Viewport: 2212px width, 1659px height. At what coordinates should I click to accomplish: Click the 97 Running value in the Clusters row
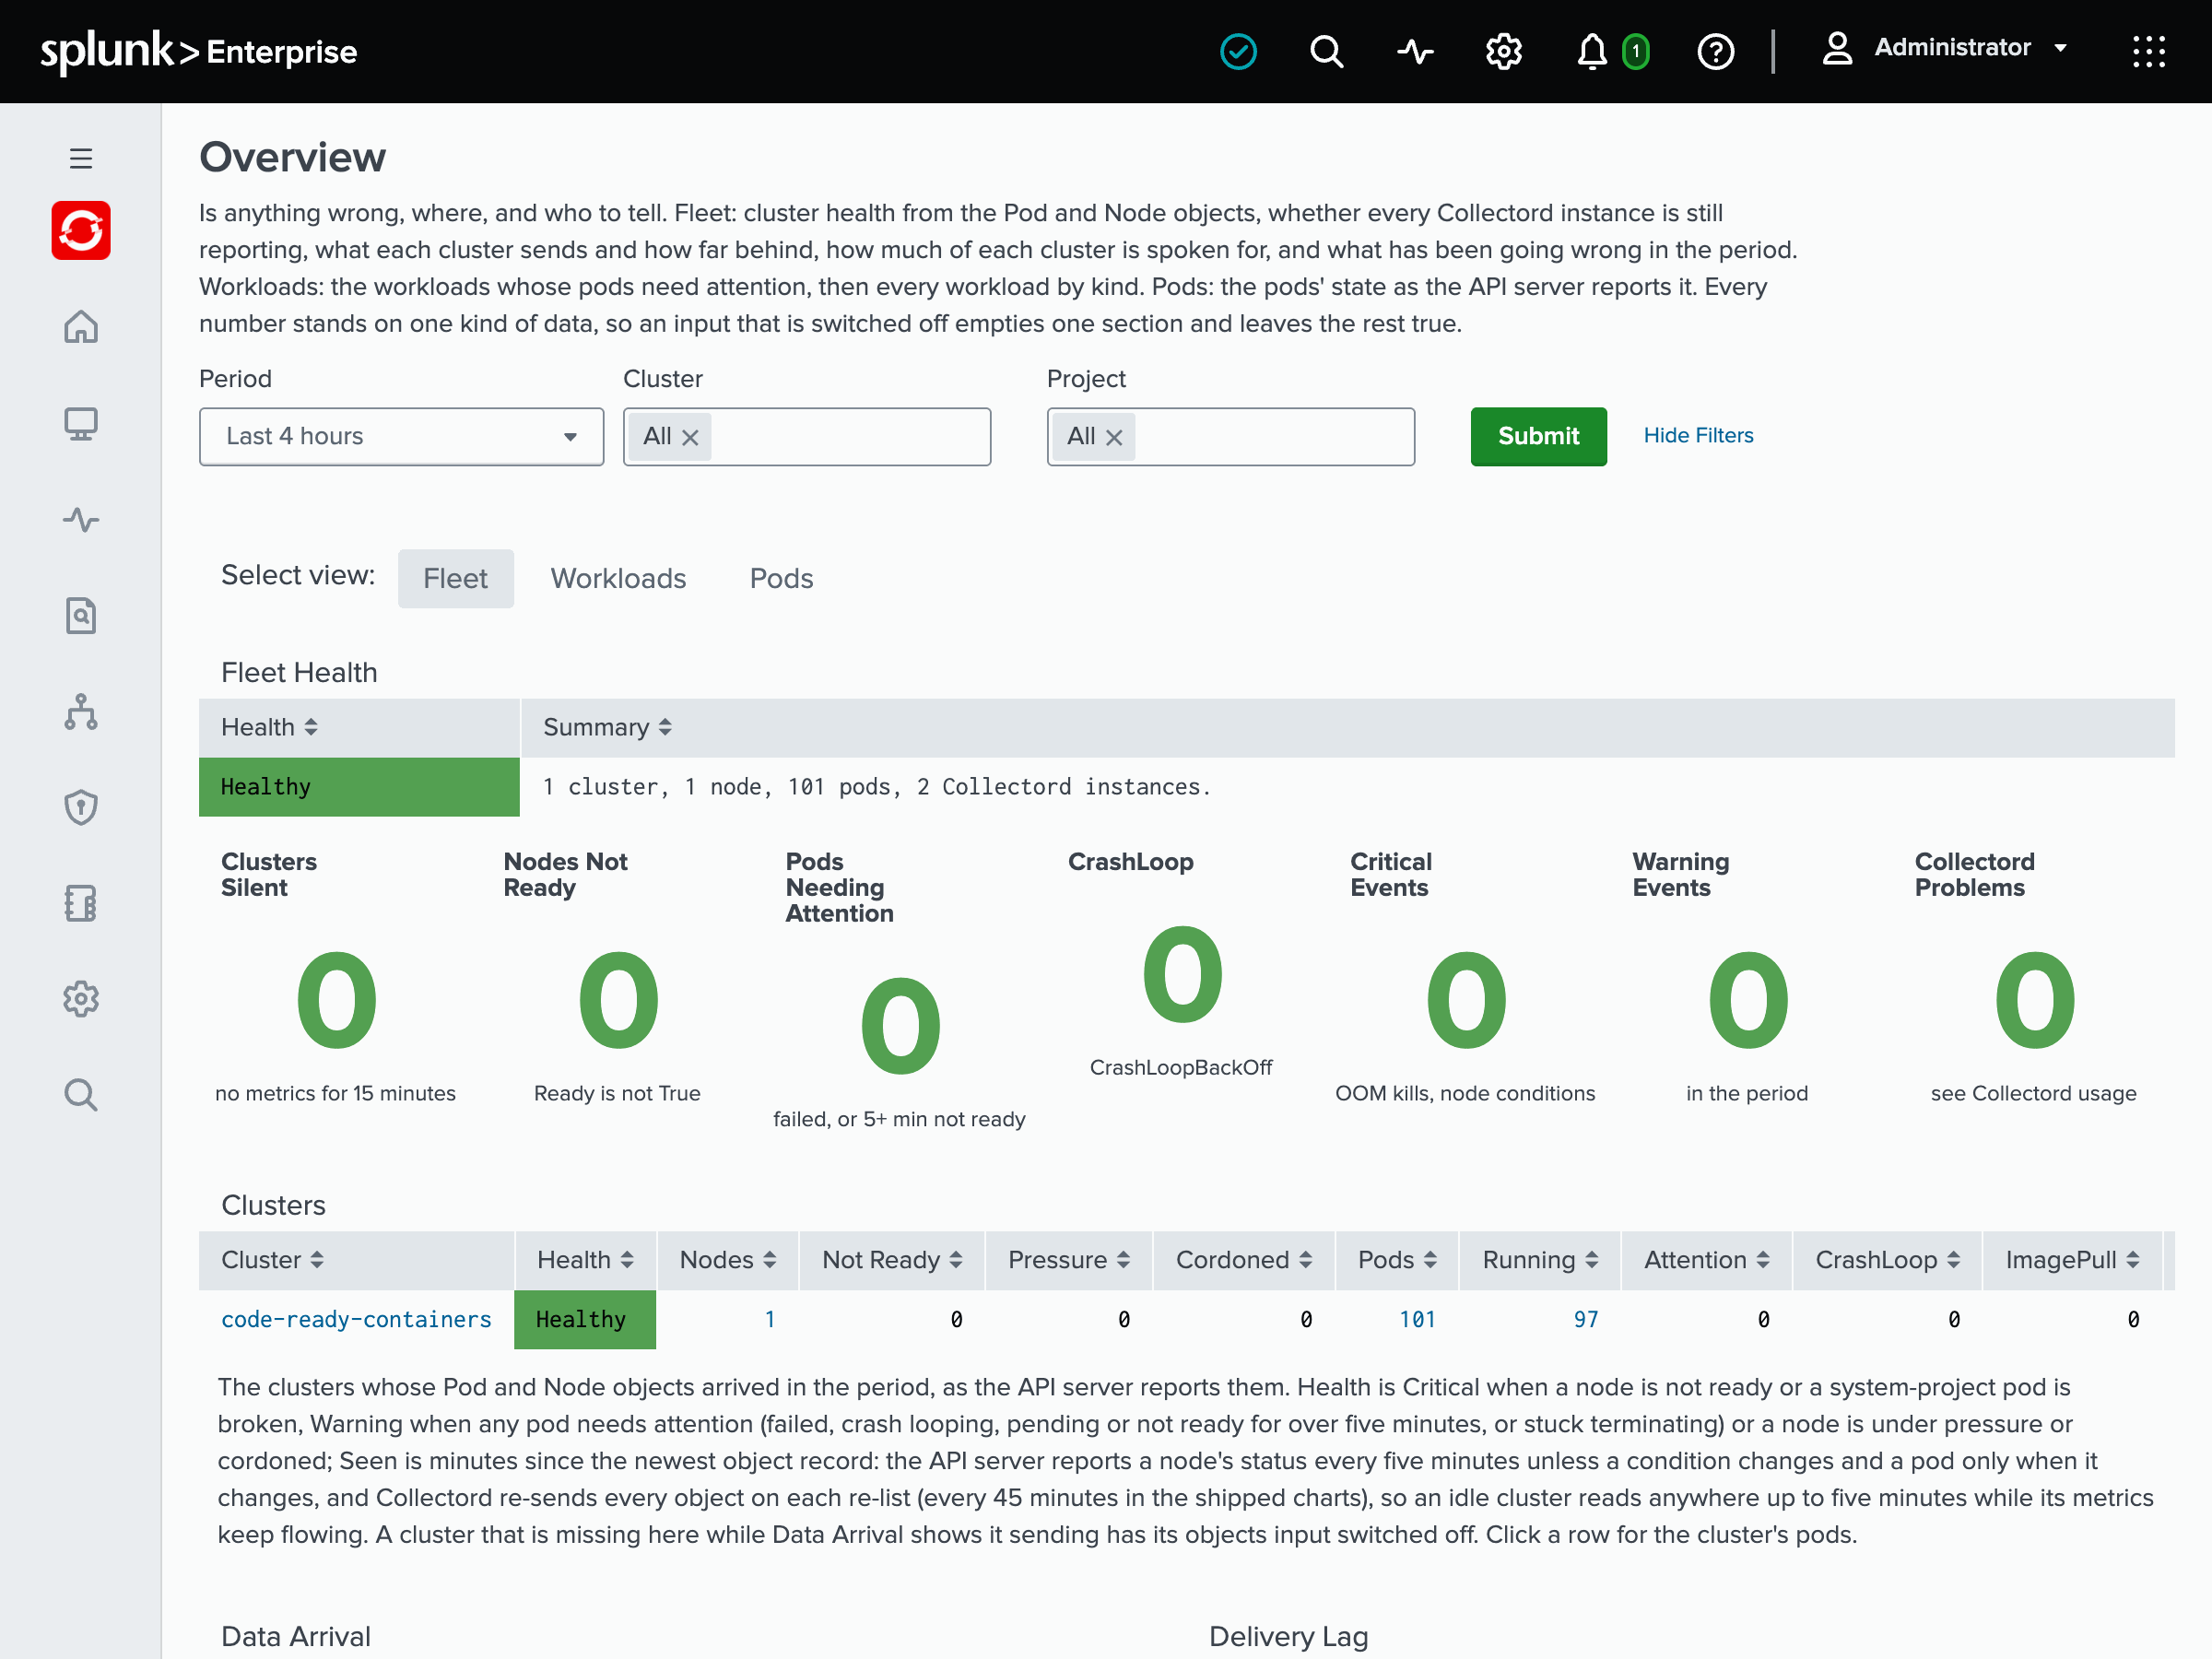1586,1319
